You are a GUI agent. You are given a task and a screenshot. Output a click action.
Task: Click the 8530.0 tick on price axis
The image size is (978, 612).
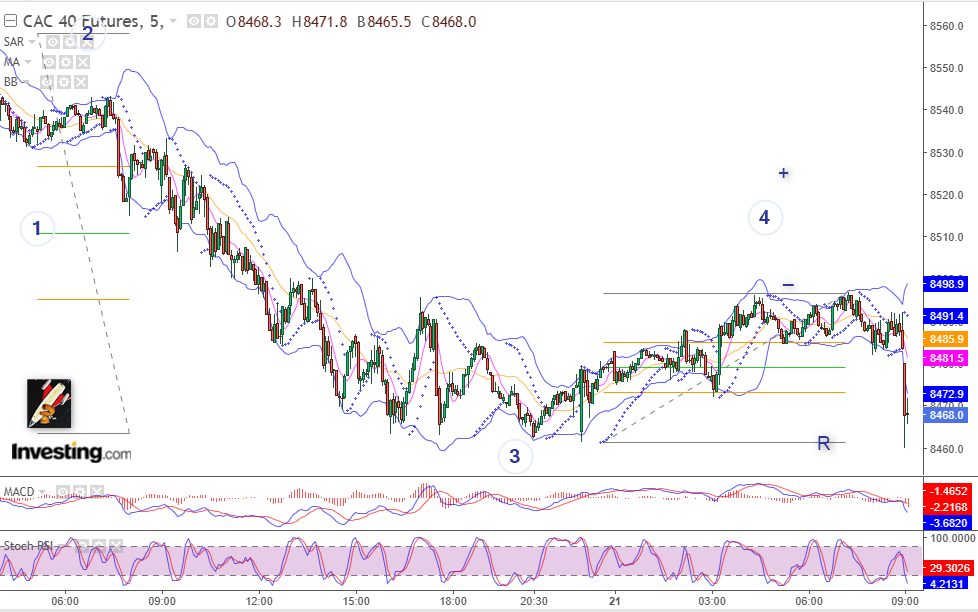(x=946, y=153)
